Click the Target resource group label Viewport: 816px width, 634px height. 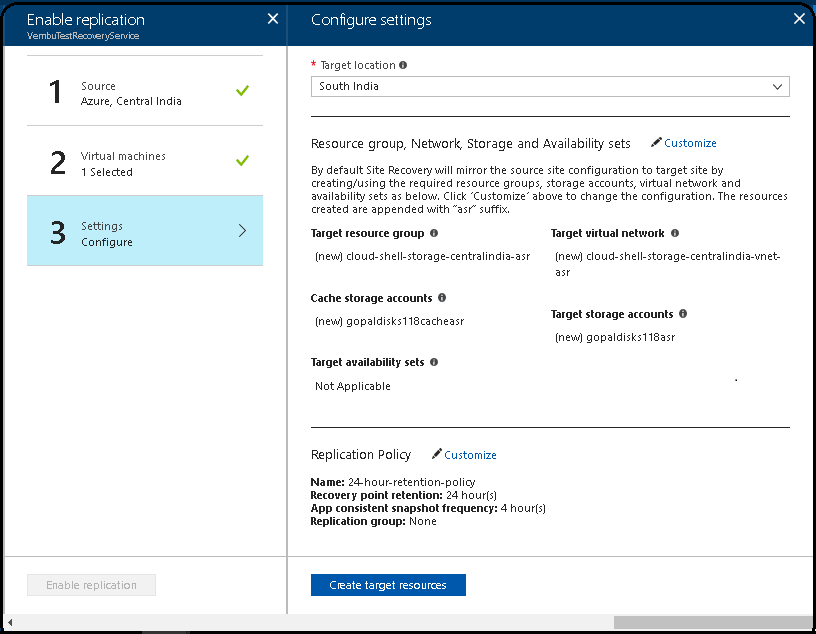(x=367, y=233)
